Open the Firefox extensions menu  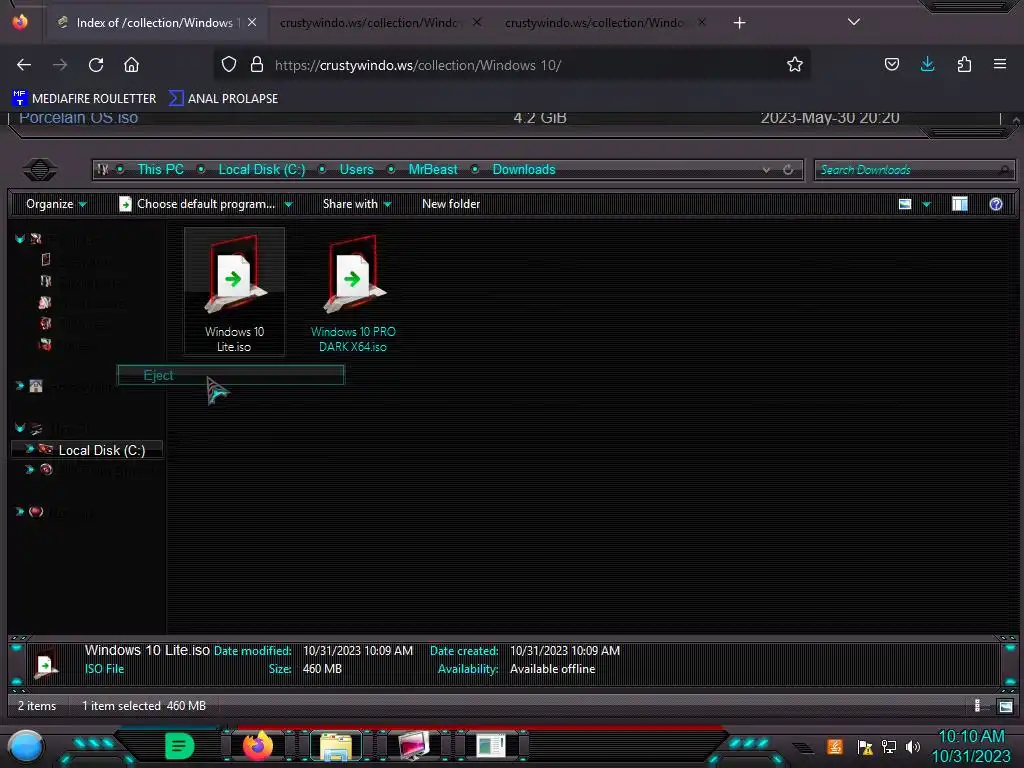[964, 65]
